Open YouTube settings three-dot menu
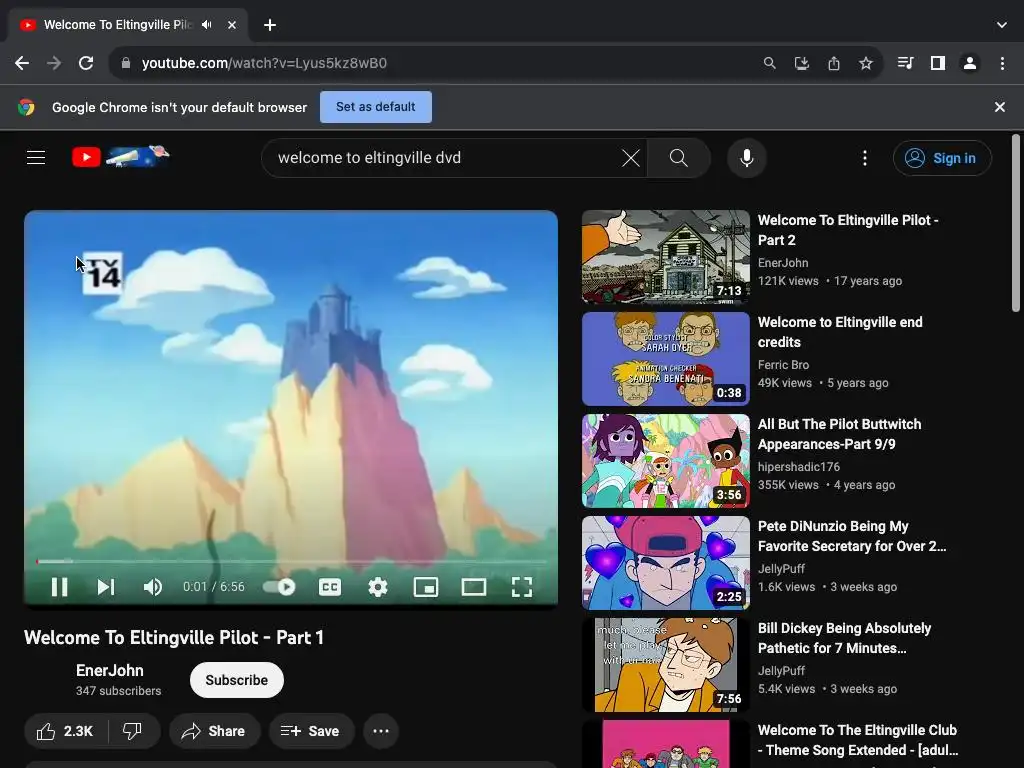This screenshot has width=1024, height=768. (865, 158)
